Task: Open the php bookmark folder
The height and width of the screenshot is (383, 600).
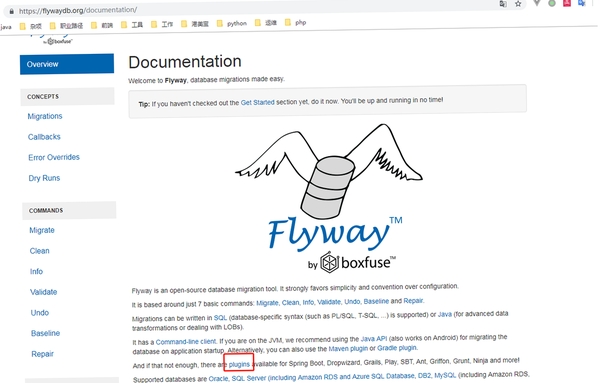Action: [x=296, y=23]
